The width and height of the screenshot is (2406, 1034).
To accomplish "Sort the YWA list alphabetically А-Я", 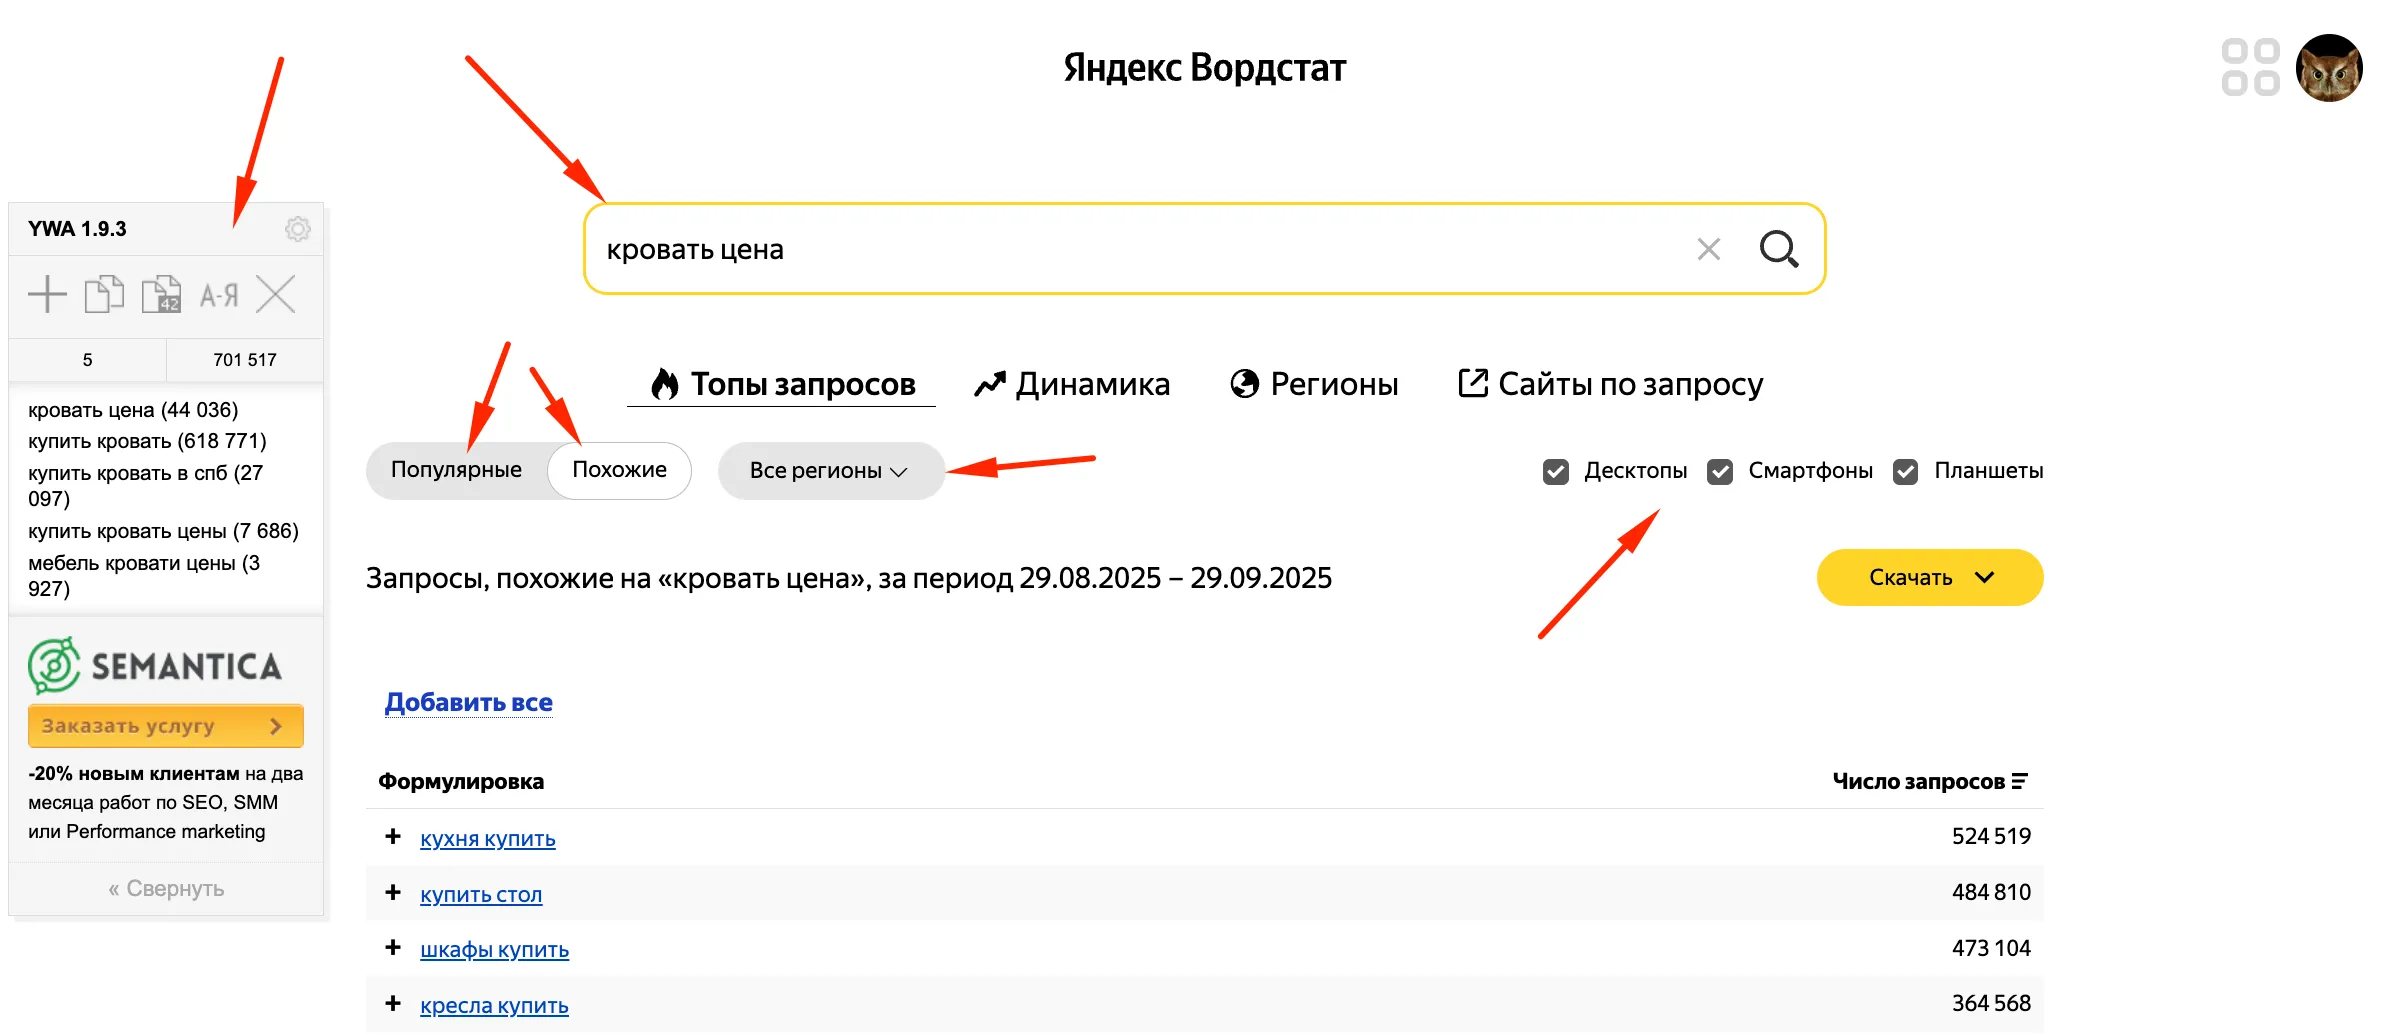I will pyautogui.click(x=218, y=295).
